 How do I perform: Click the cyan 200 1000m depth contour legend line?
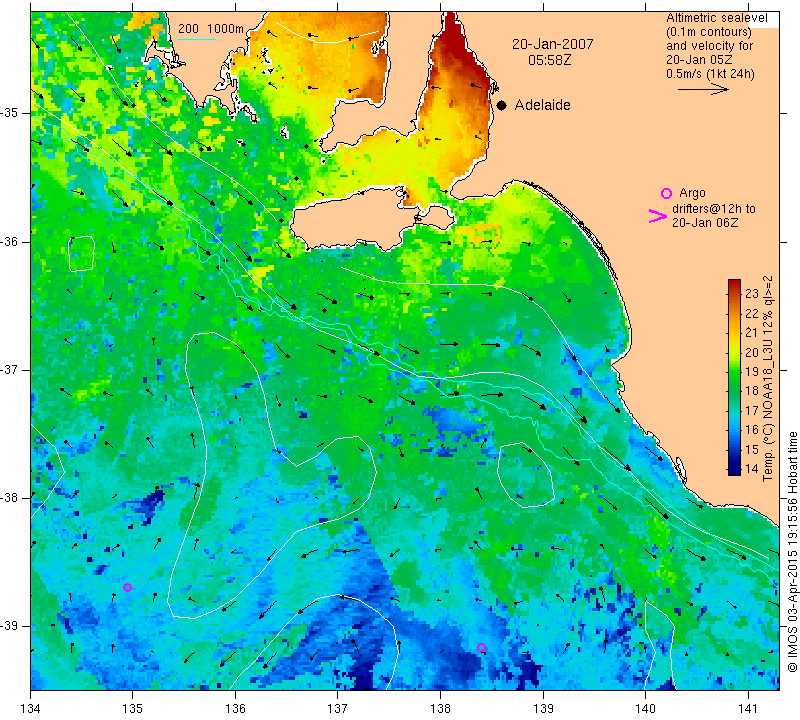click(x=197, y=39)
